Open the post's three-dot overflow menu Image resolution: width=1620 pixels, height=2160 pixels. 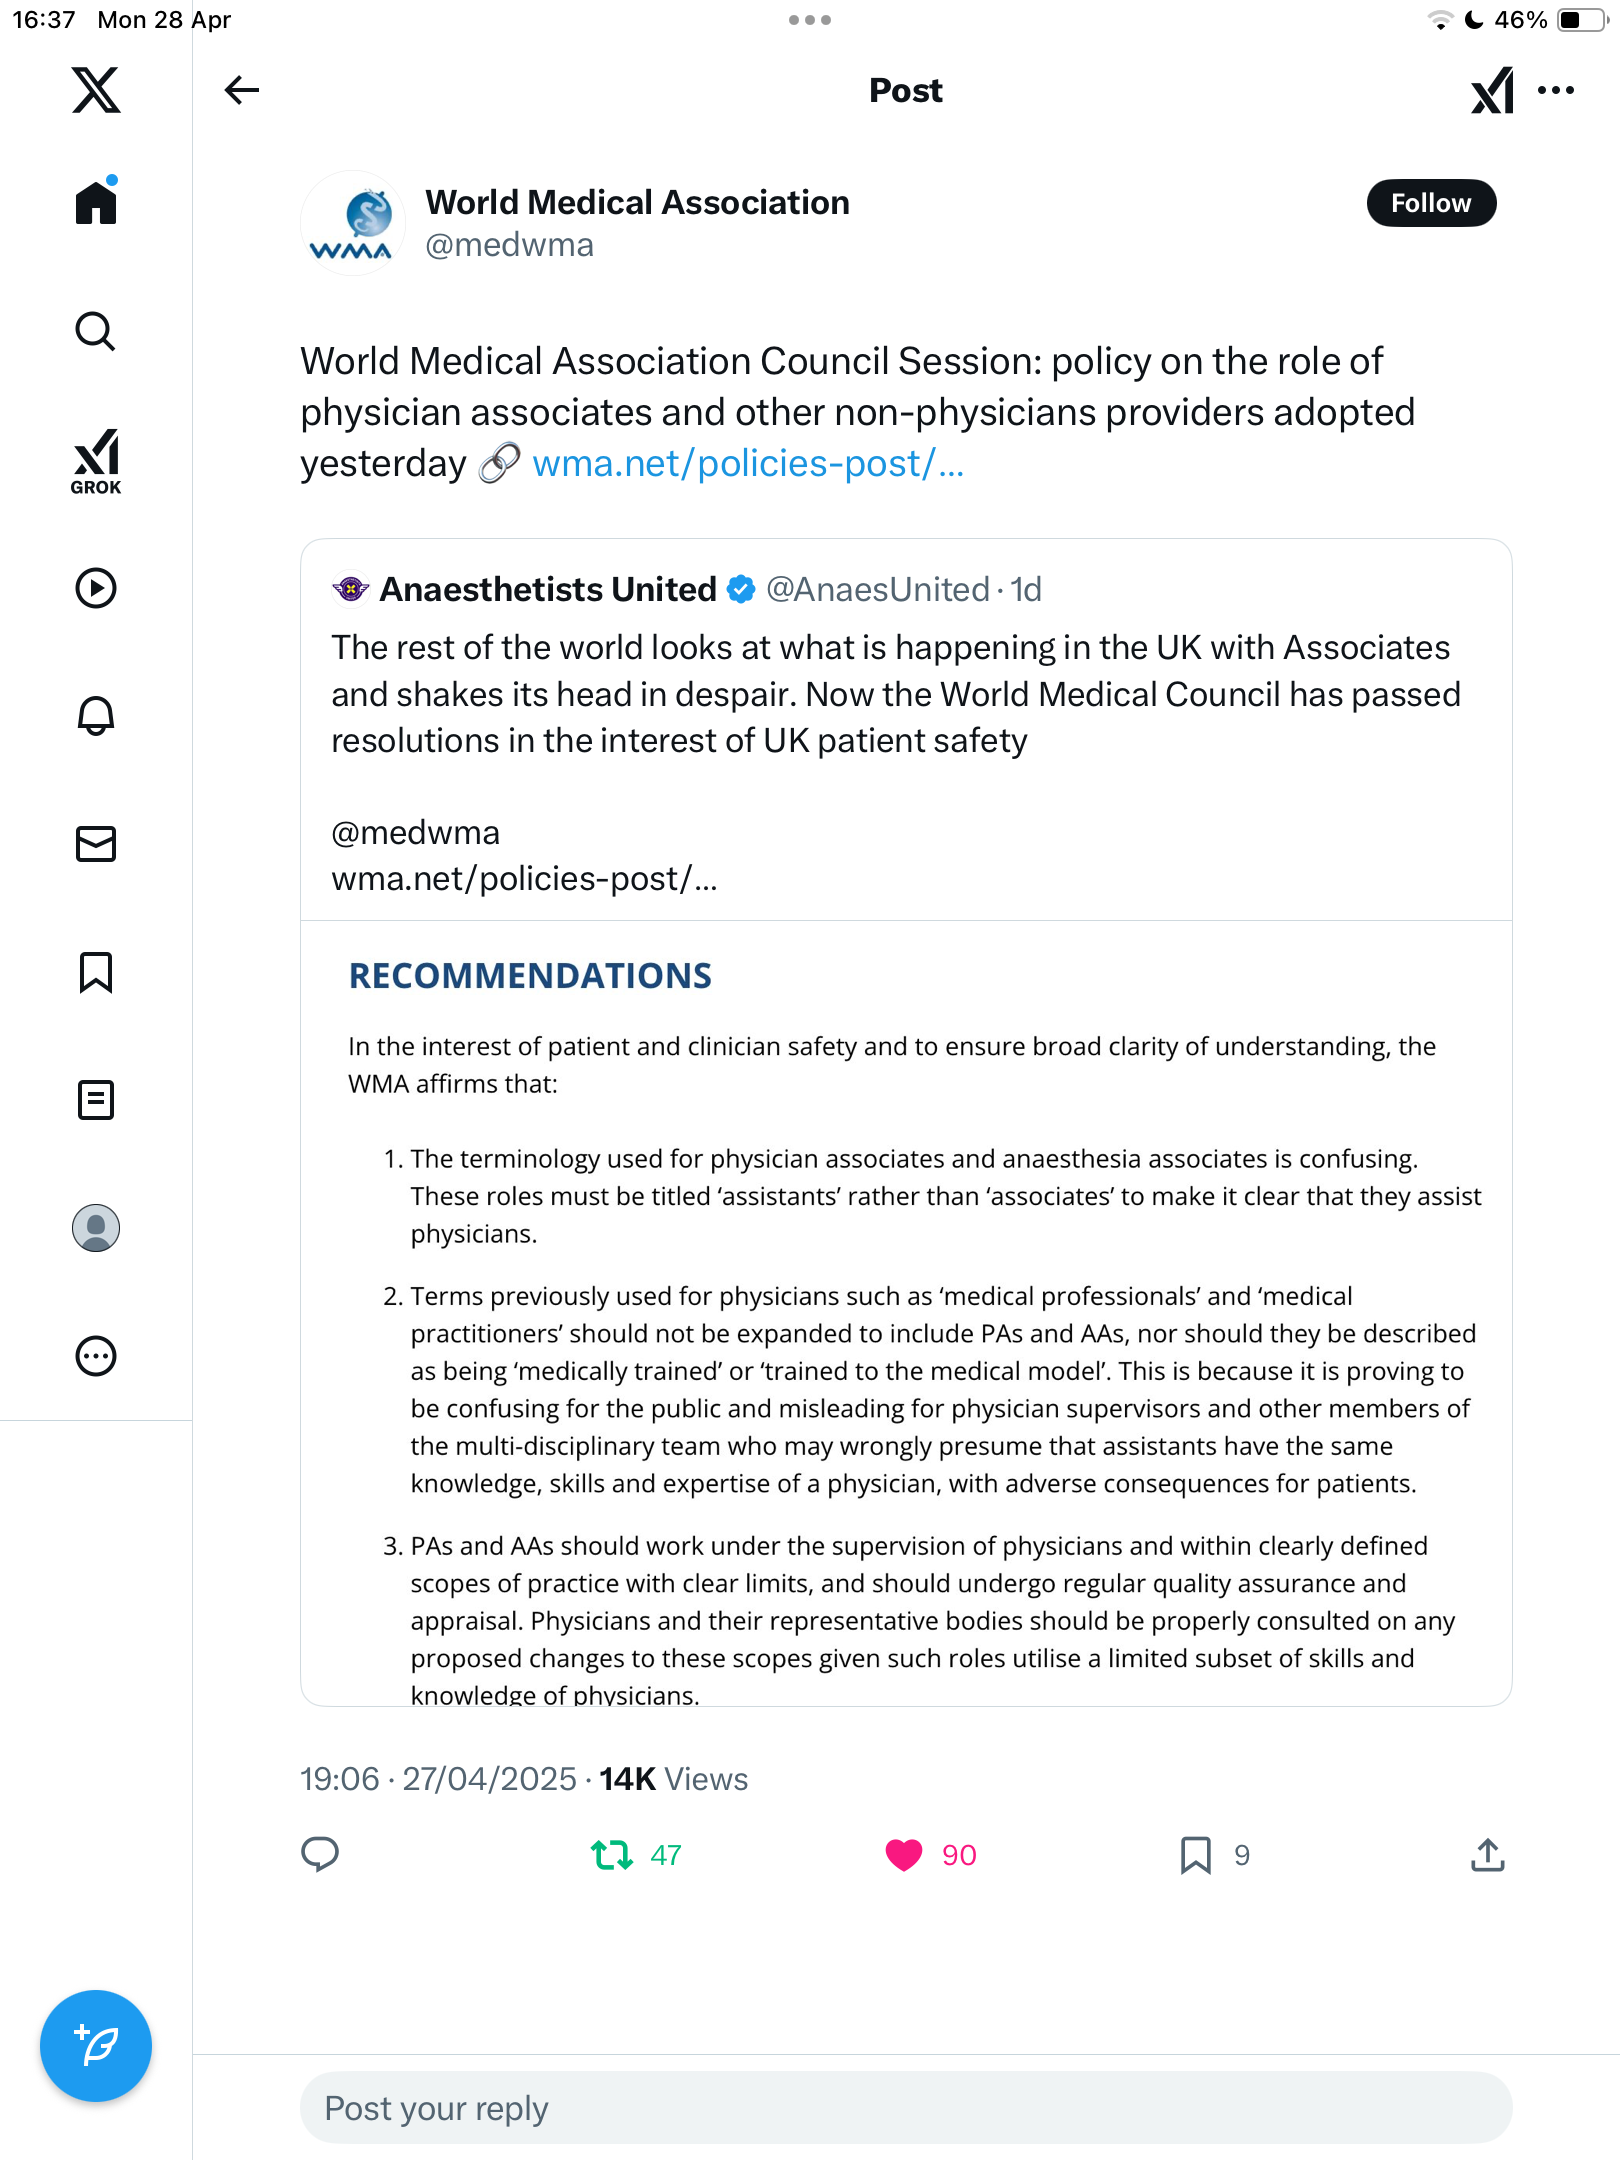click(x=1556, y=90)
